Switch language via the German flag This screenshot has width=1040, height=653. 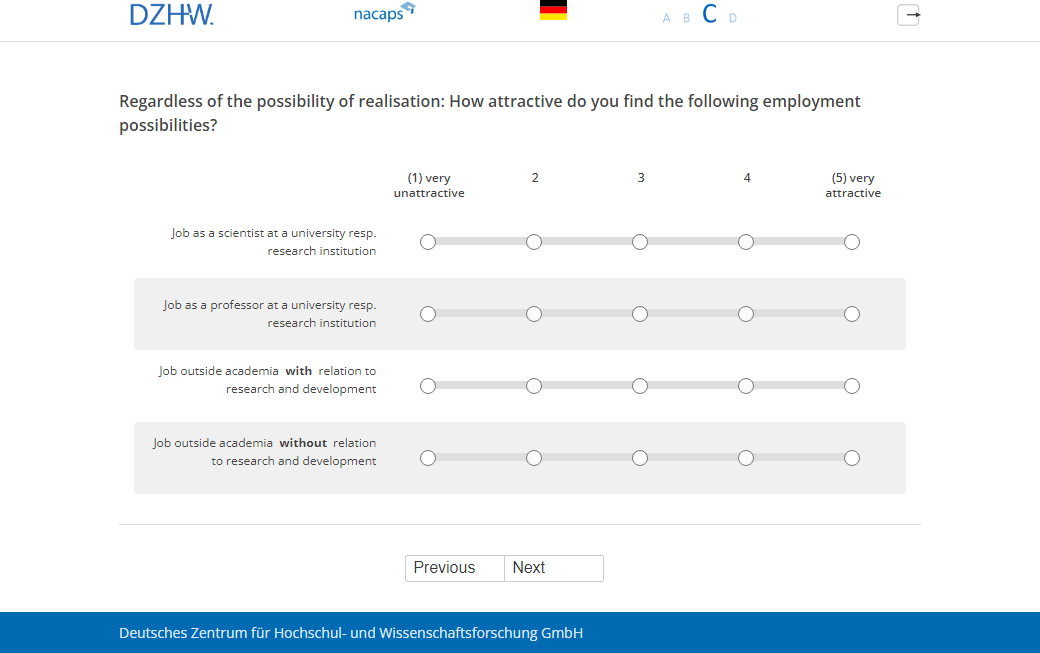pos(553,11)
